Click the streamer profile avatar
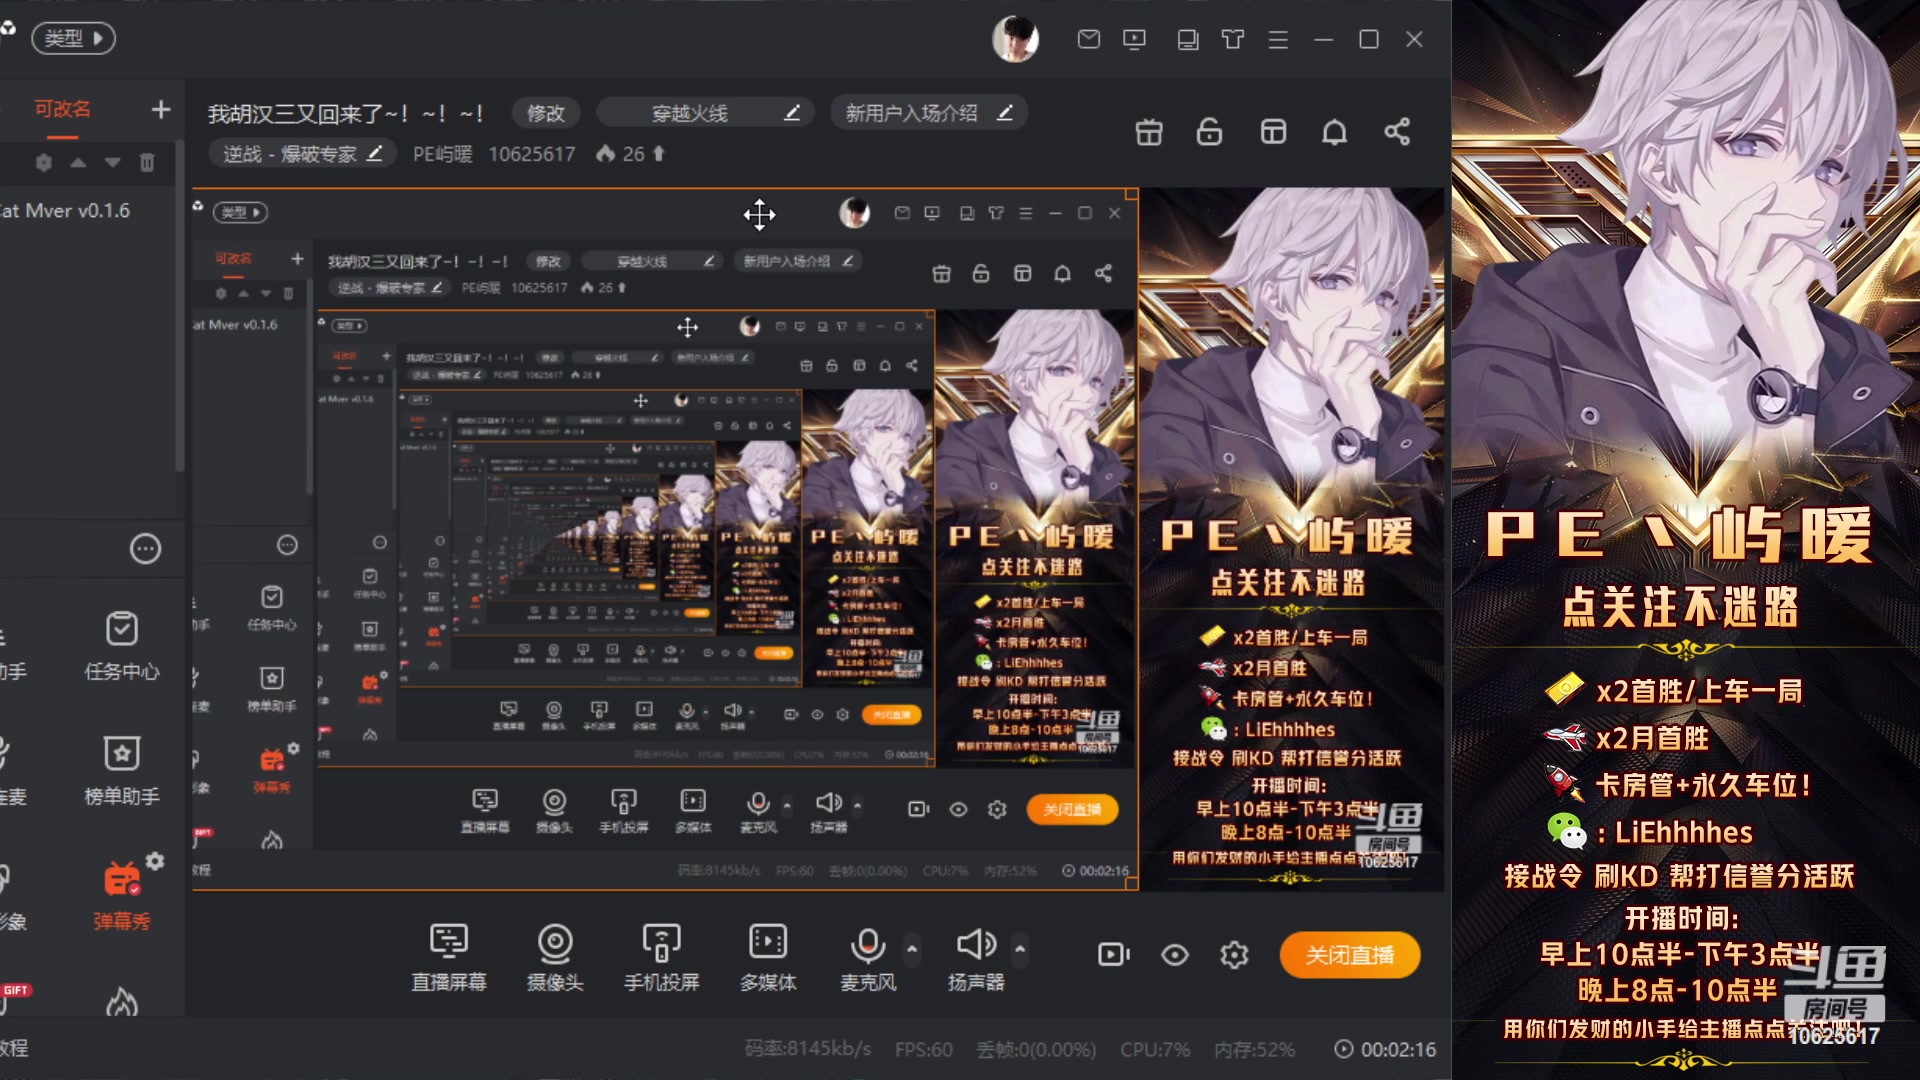Viewport: 1920px width, 1080px height. 1015,39
